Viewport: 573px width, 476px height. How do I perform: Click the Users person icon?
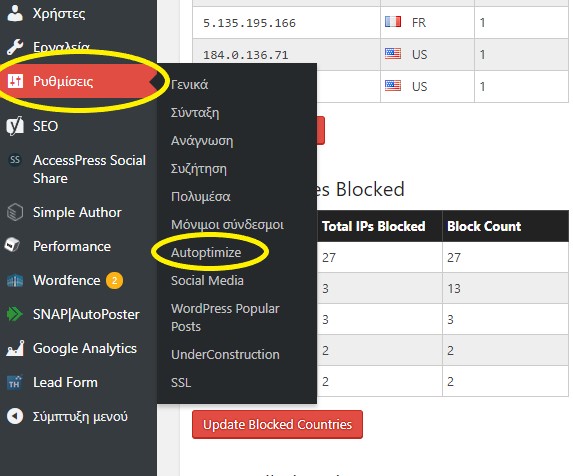click(15, 13)
